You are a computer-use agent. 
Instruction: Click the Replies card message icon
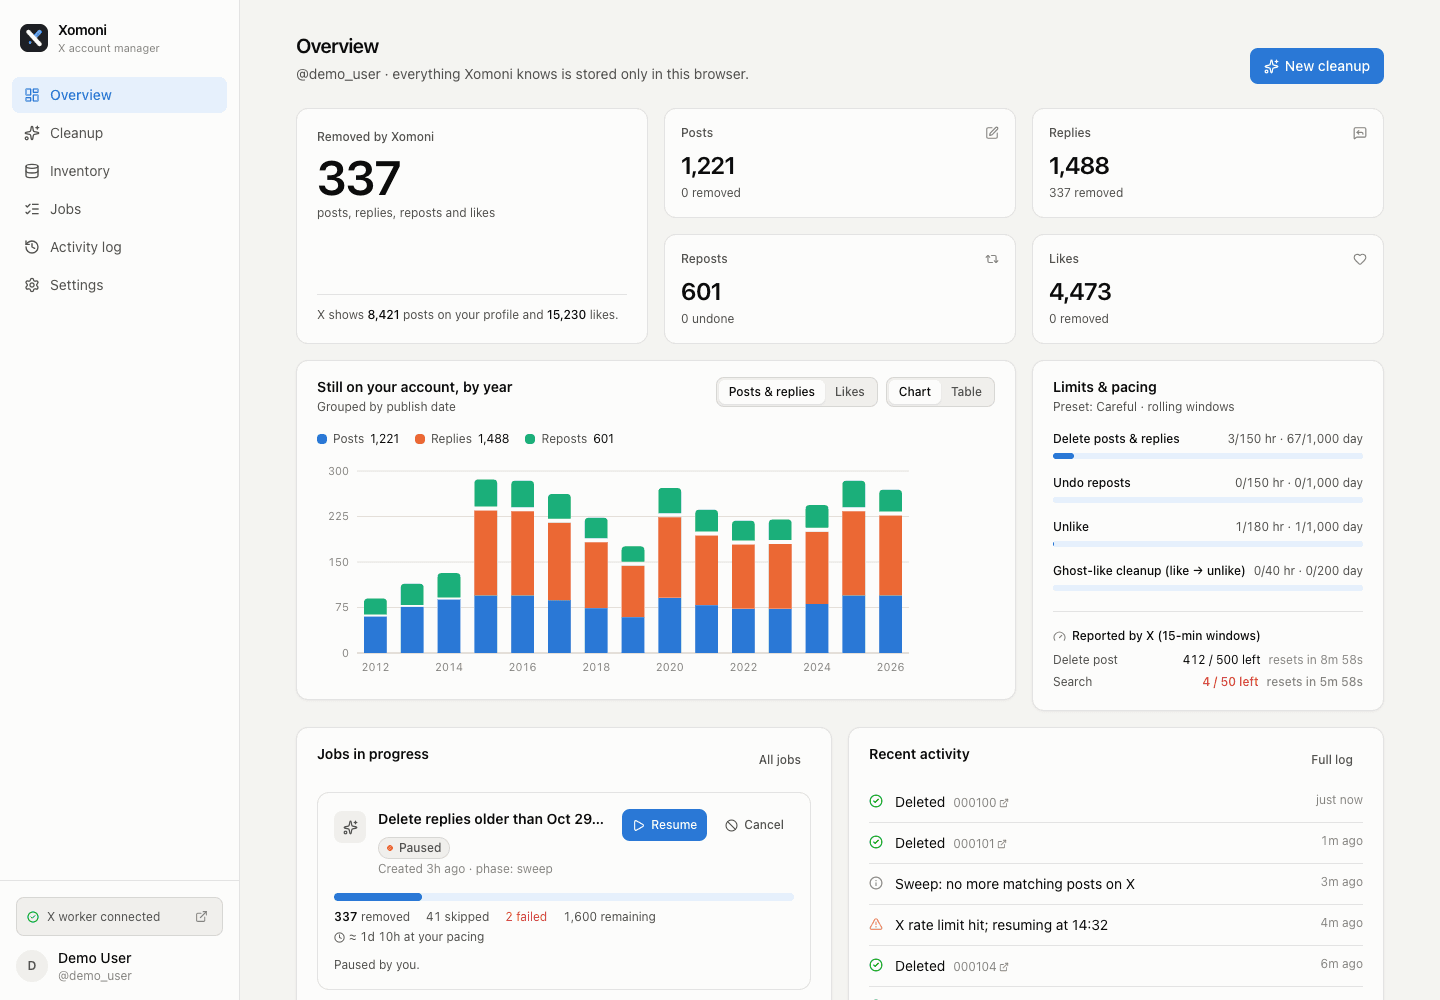pyautogui.click(x=1360, y=133)
